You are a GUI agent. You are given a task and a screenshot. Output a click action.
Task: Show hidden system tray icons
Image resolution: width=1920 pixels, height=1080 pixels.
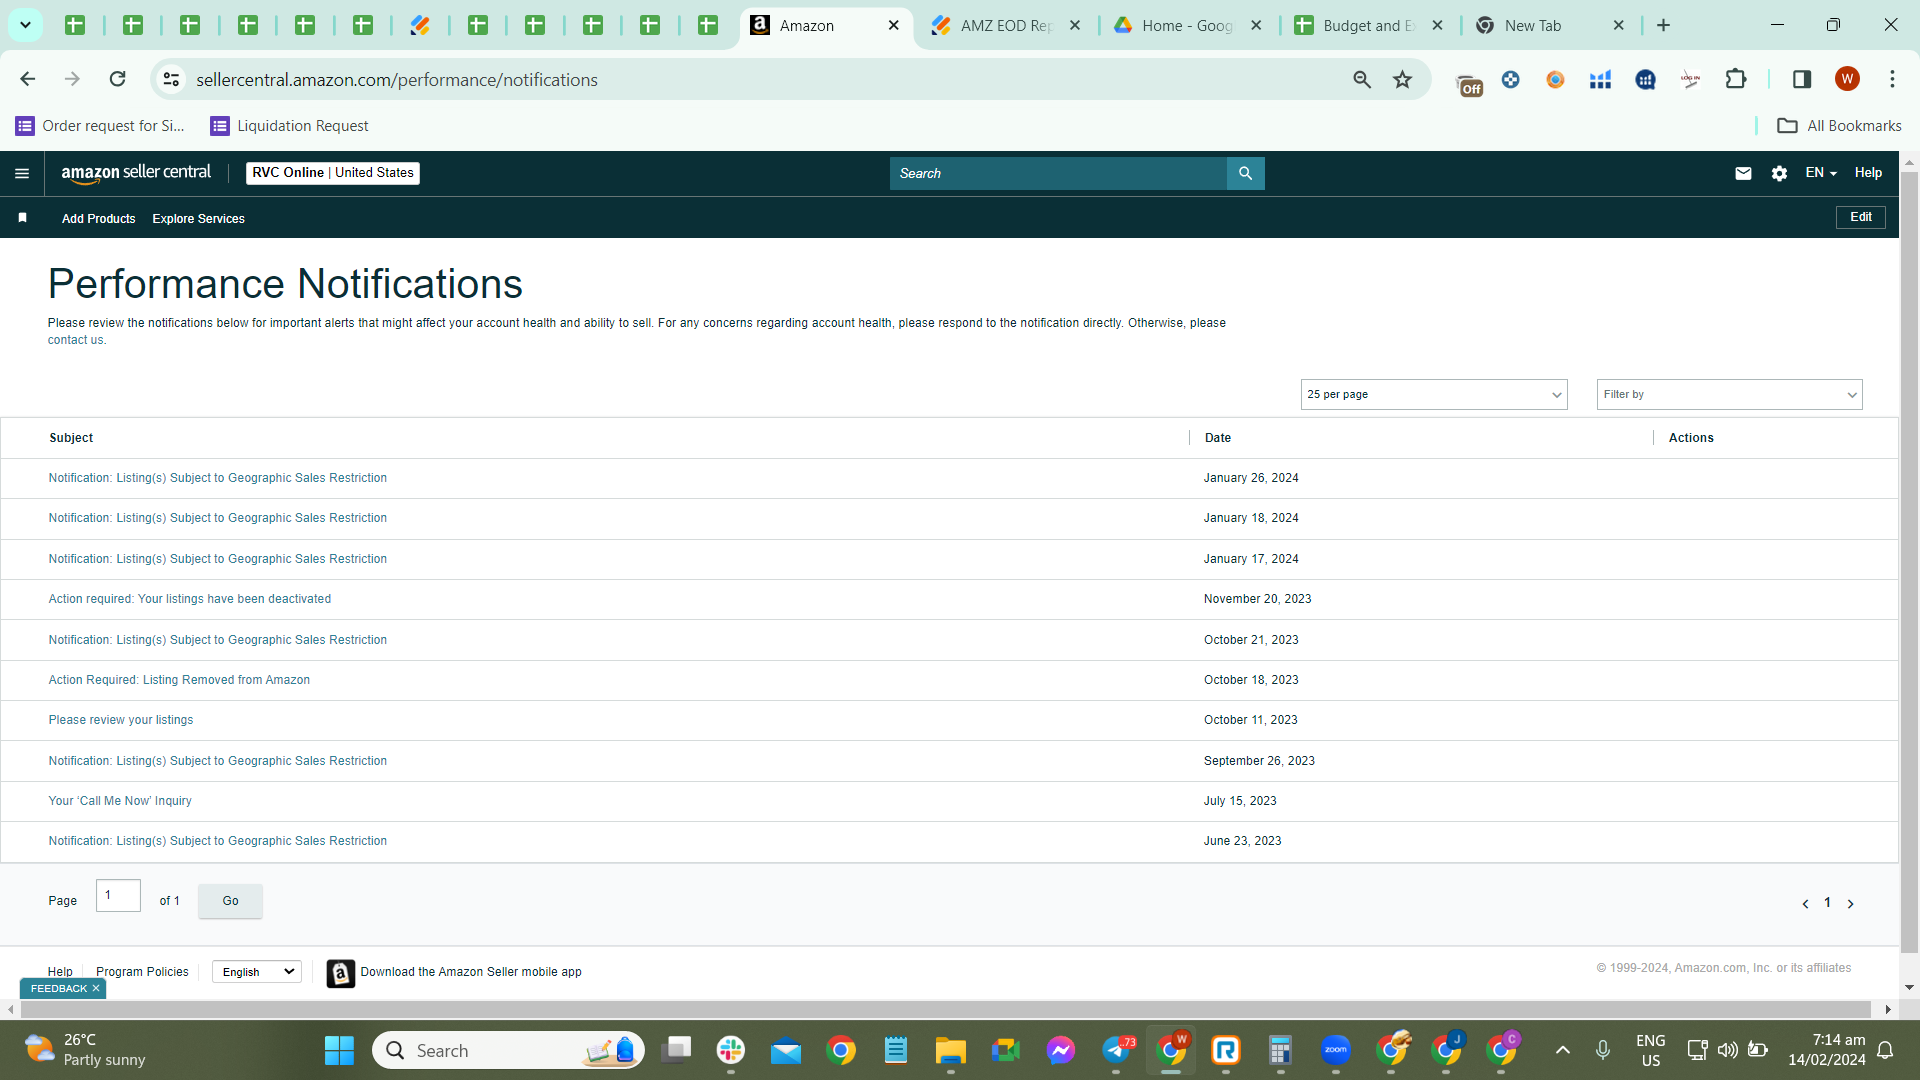[1562, 1050]
